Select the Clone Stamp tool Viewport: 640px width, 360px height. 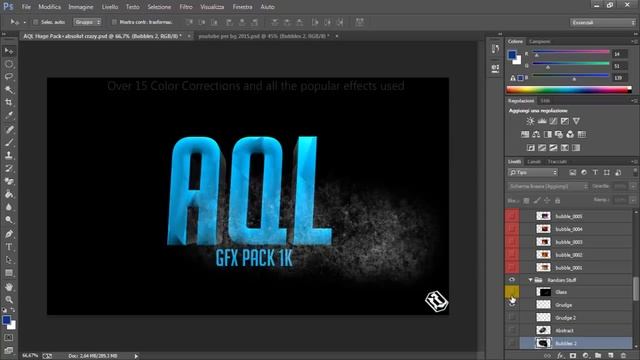point(9,155)
